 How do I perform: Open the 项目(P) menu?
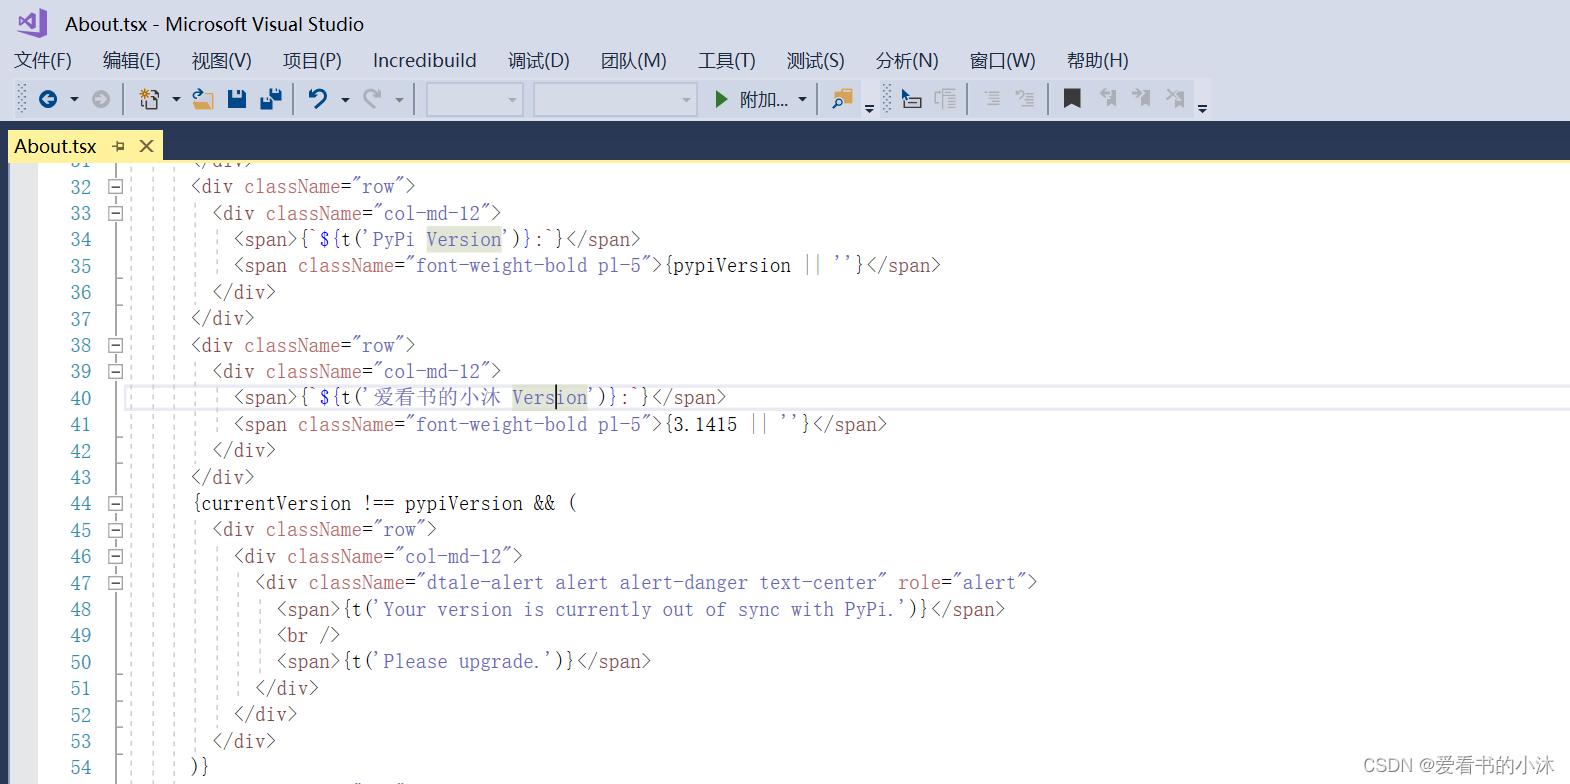tap(312, 60)
